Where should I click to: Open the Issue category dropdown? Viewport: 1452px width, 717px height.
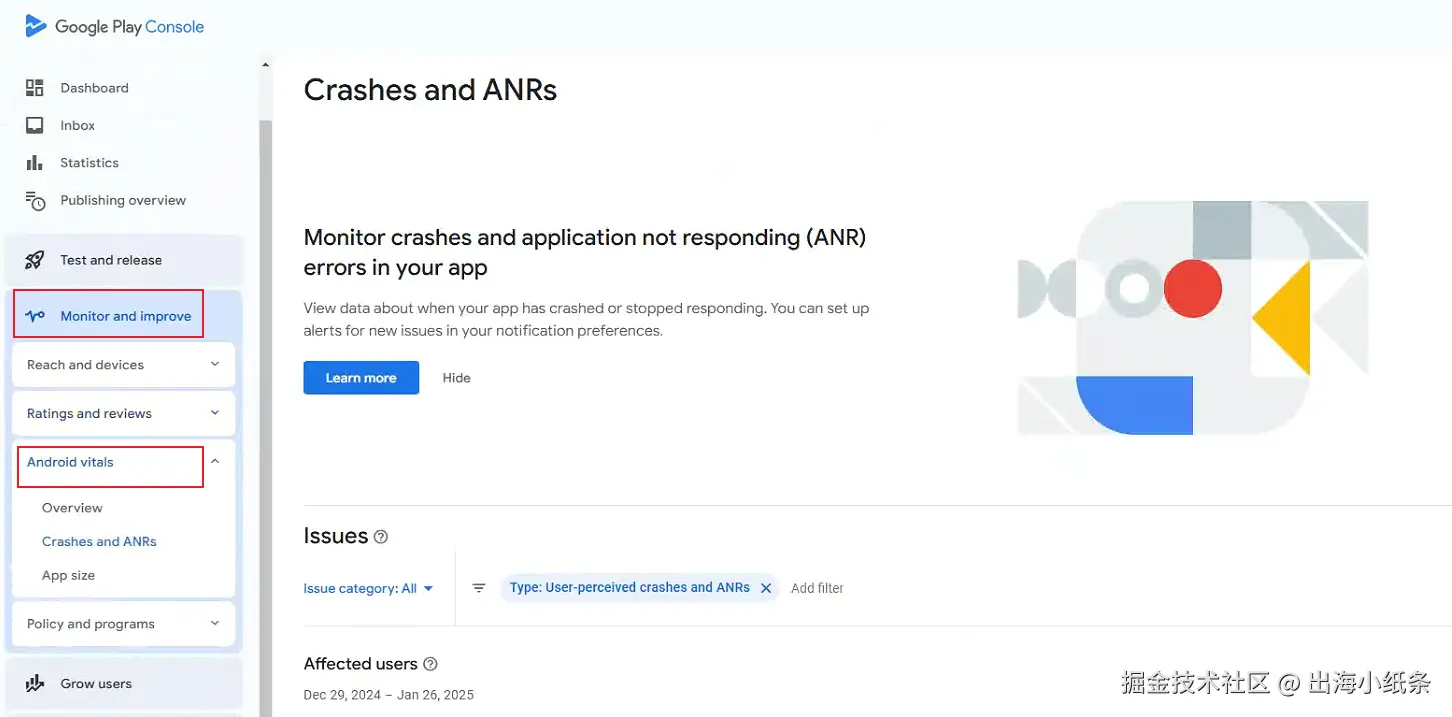point(368,589)
